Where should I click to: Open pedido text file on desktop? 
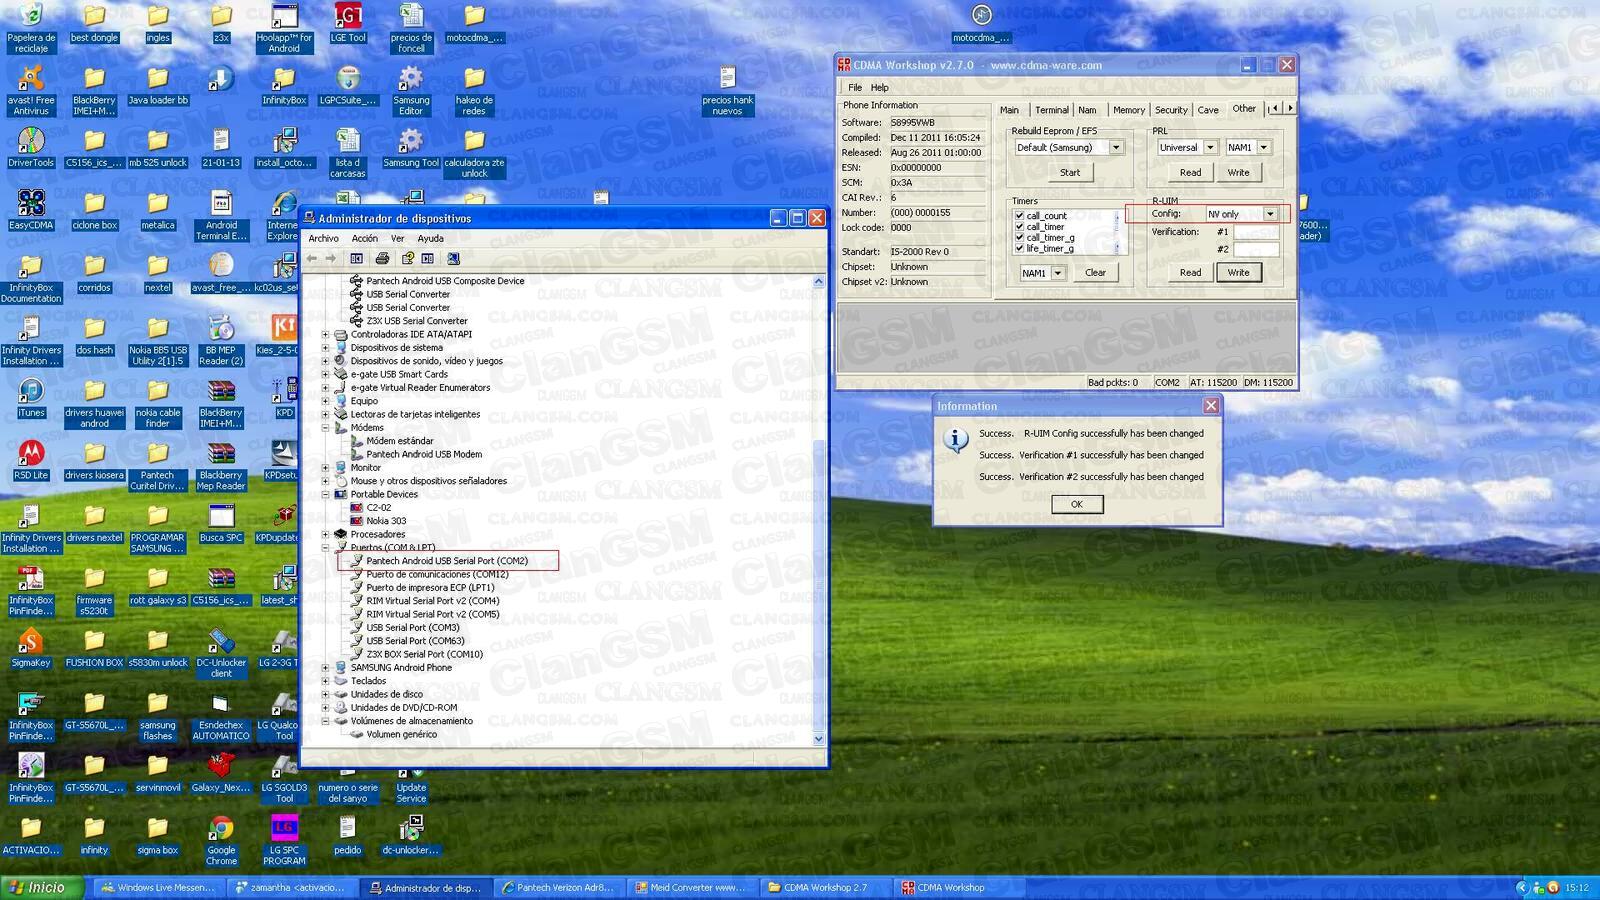coord(347,835)
